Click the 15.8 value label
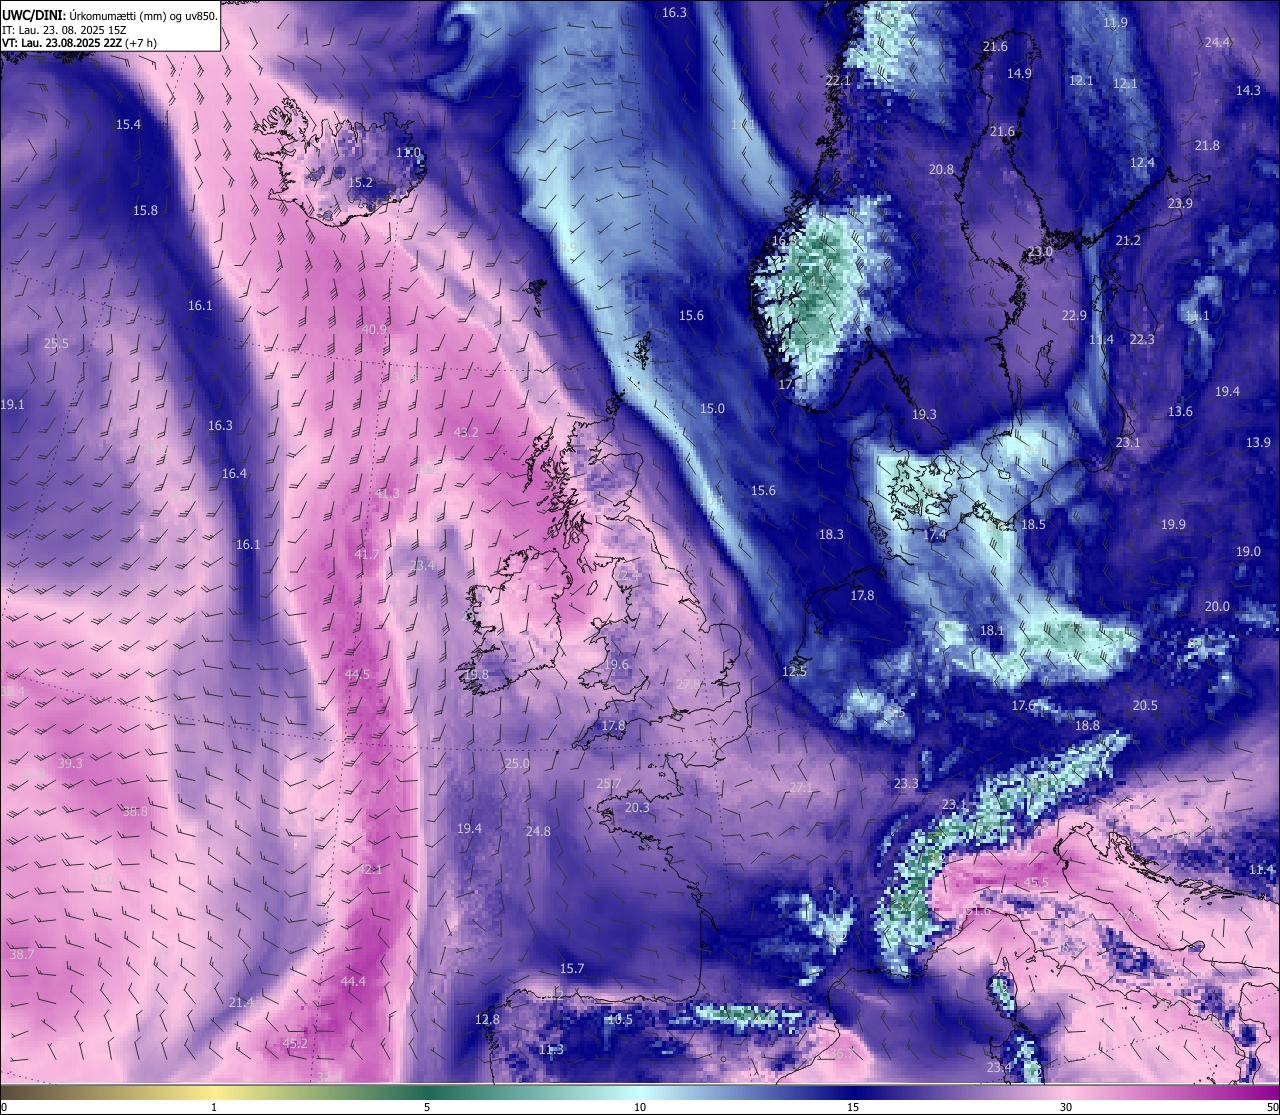This screenshot has width=1280, height=1115. [145, 211]
